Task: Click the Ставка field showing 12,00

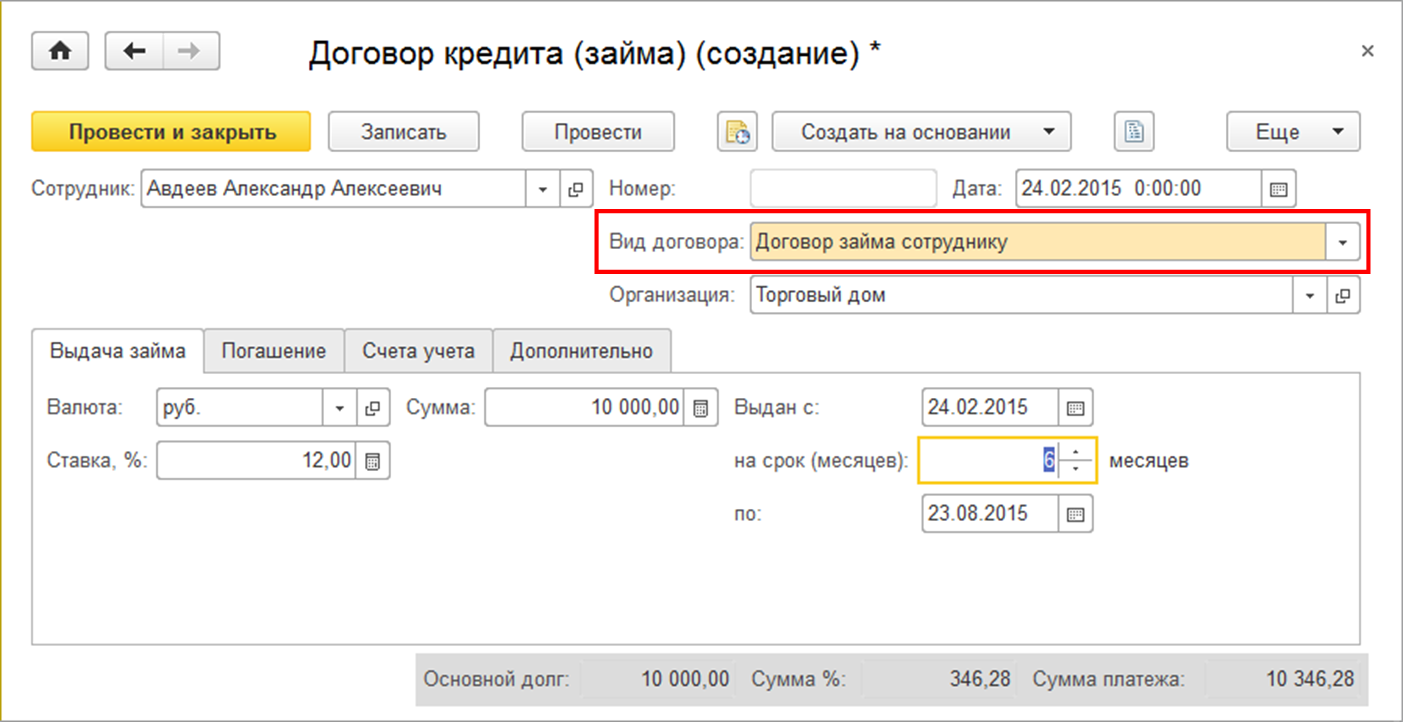Action: (x=257, y=461)
